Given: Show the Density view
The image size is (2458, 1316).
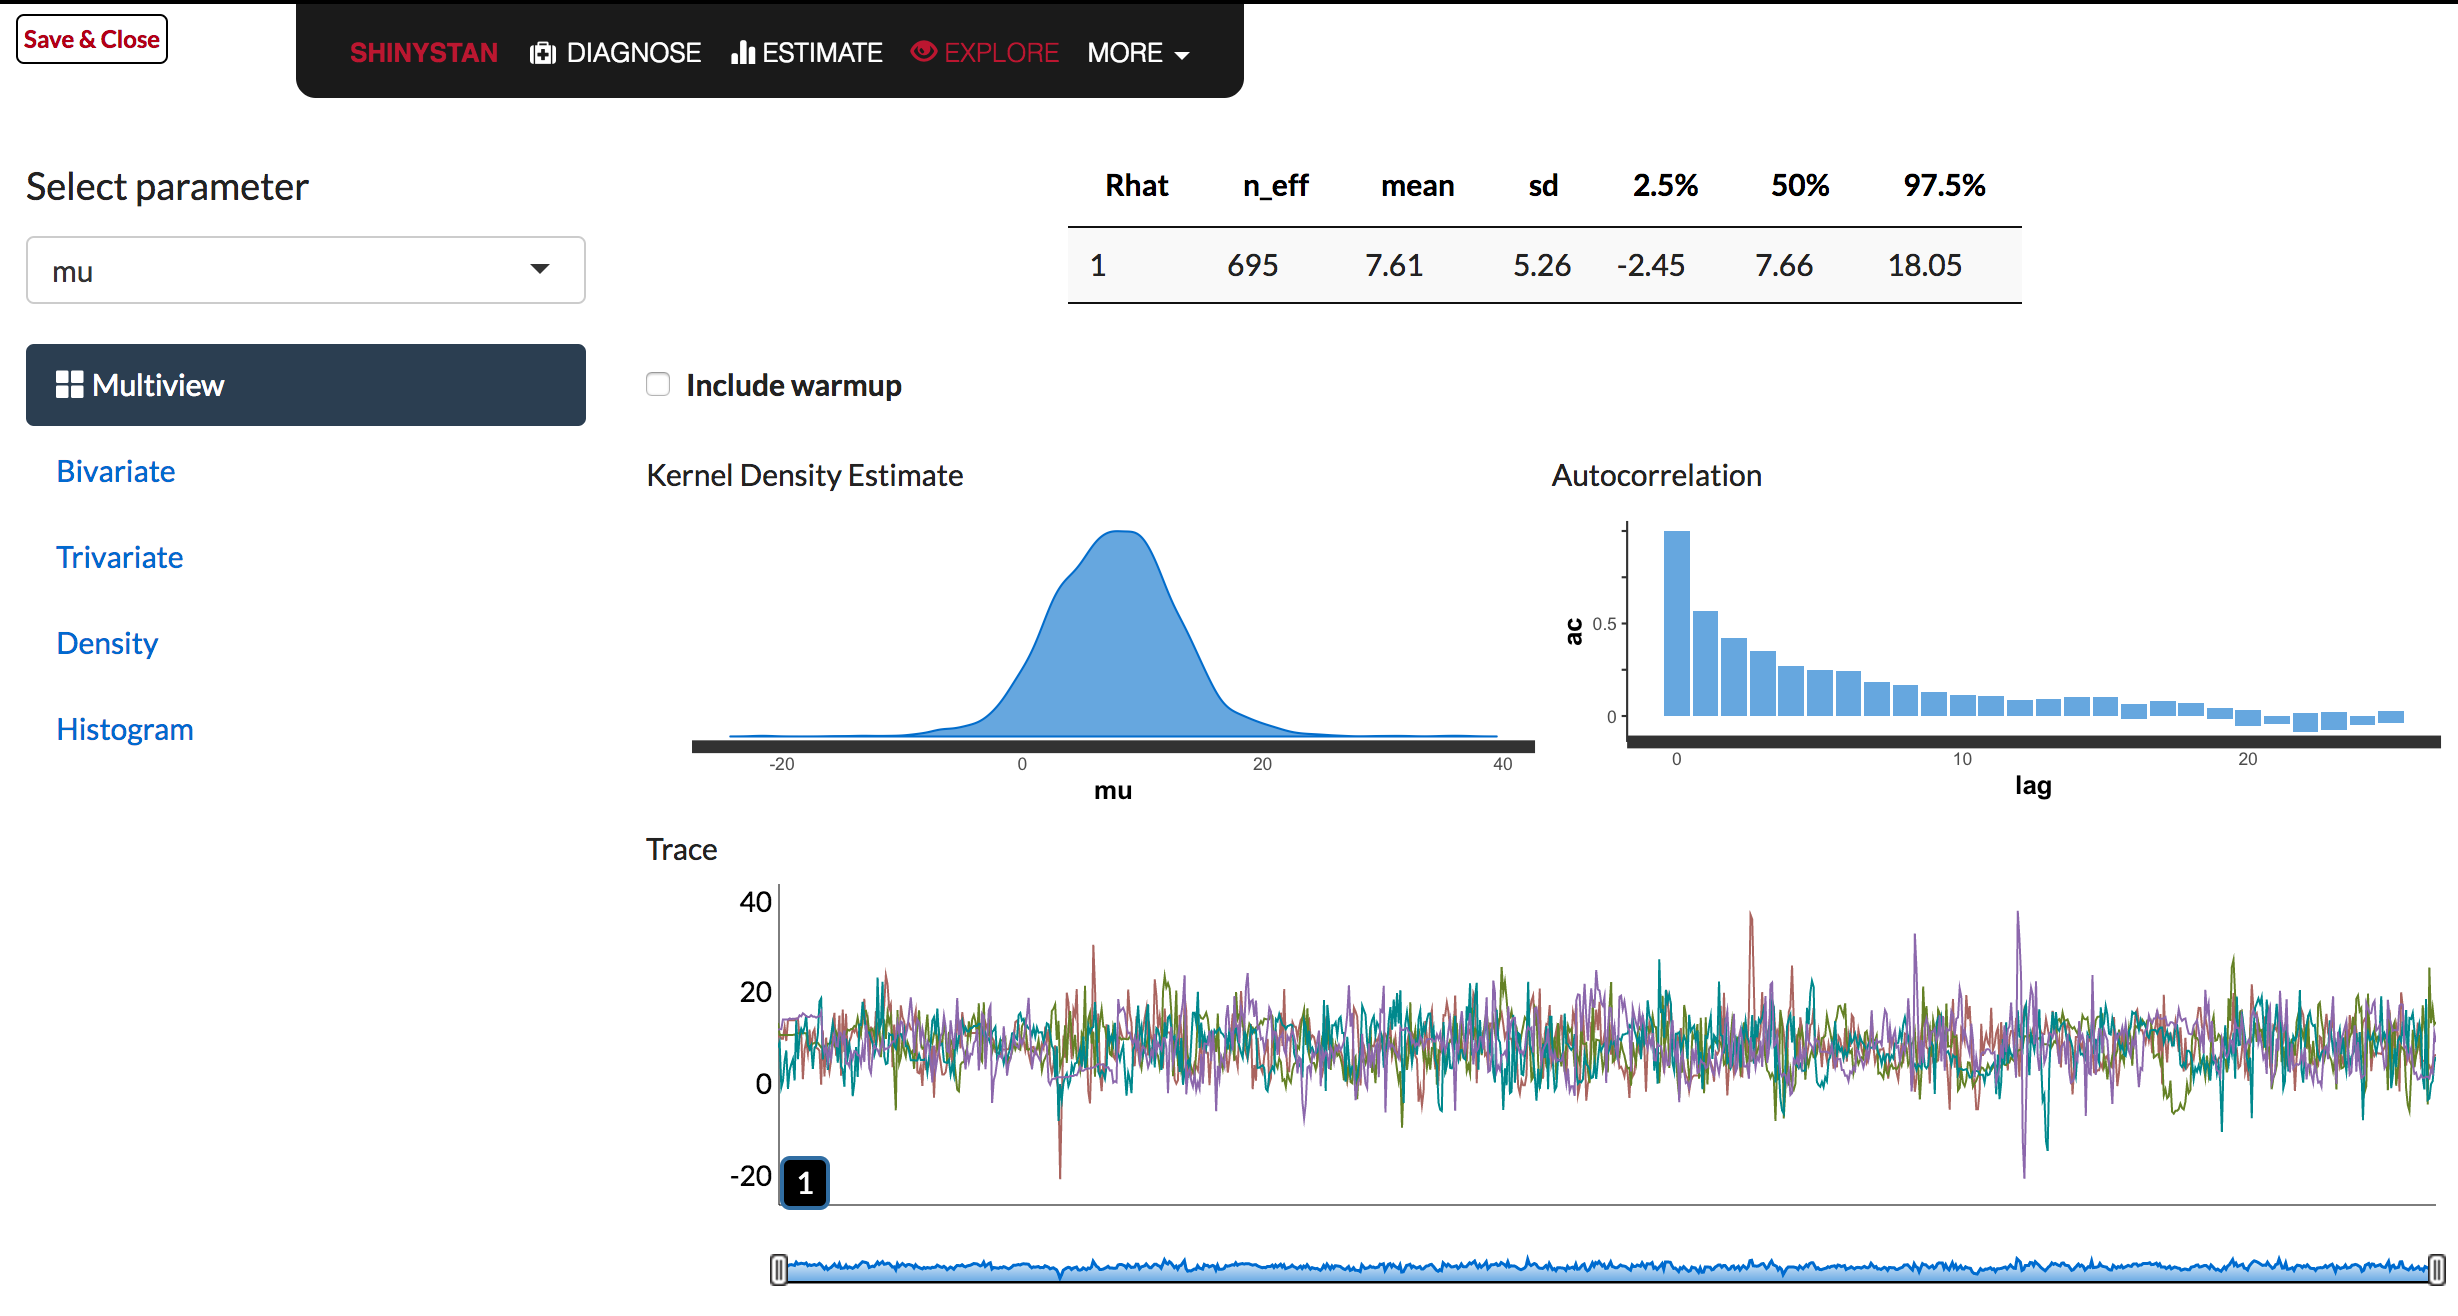Looking at the screenshot, I should [x=107, y=643].
